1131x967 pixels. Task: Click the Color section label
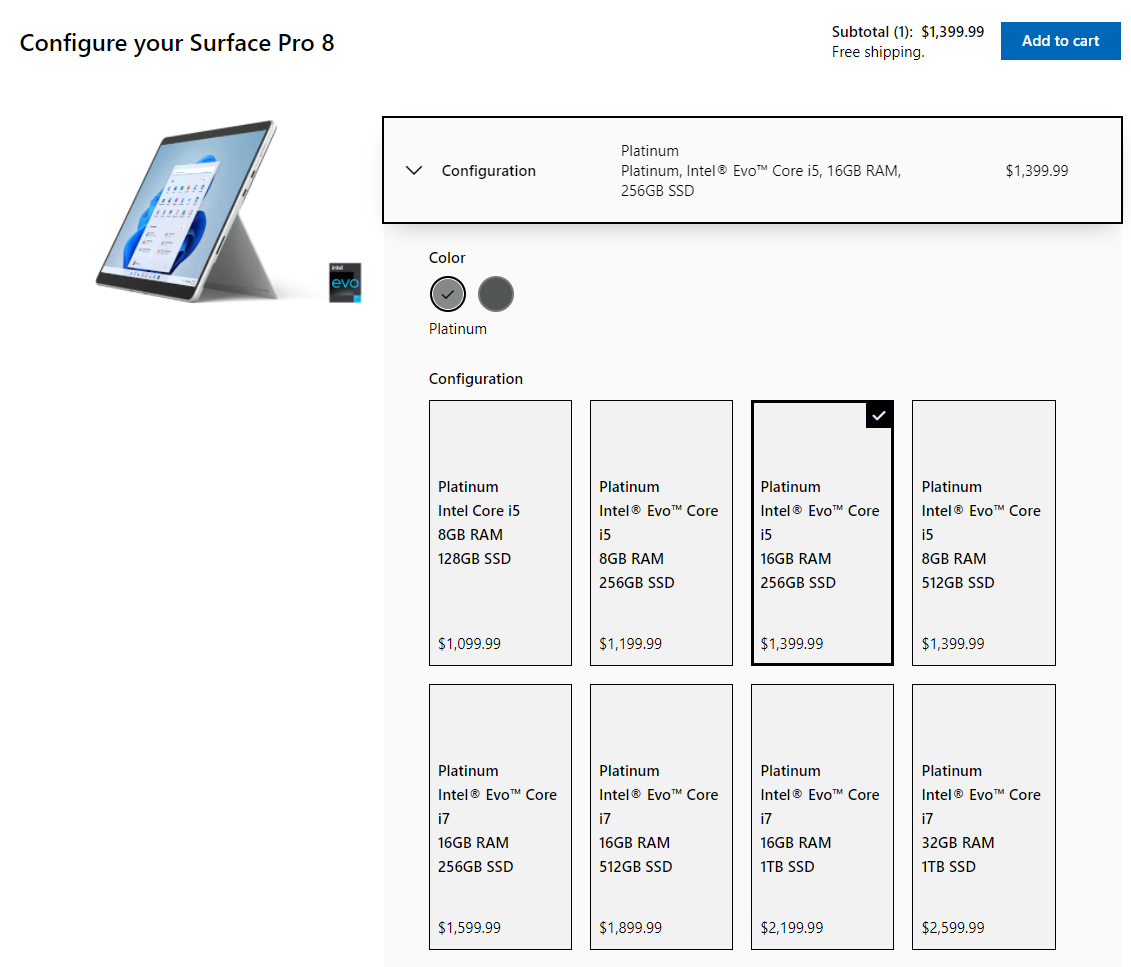446,257
